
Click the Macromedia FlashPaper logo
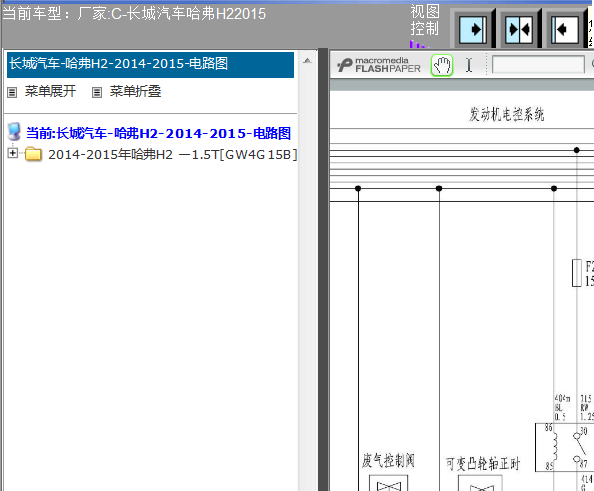coord(379,65)
